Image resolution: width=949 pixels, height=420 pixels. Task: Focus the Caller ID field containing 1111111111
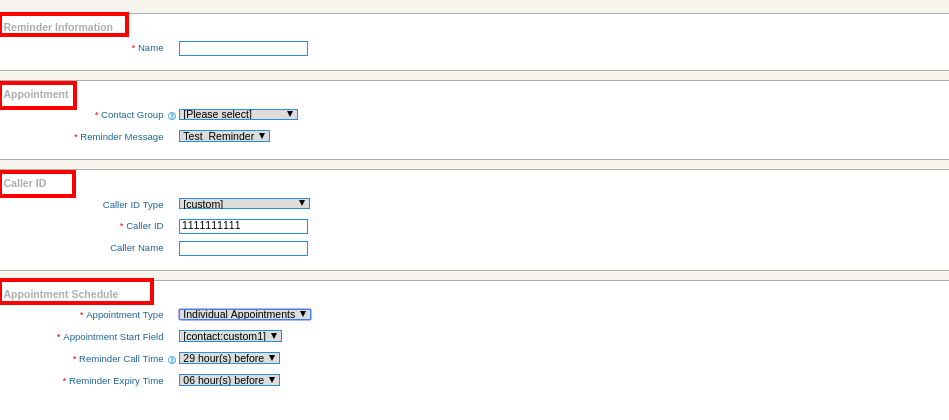point(243,226)
